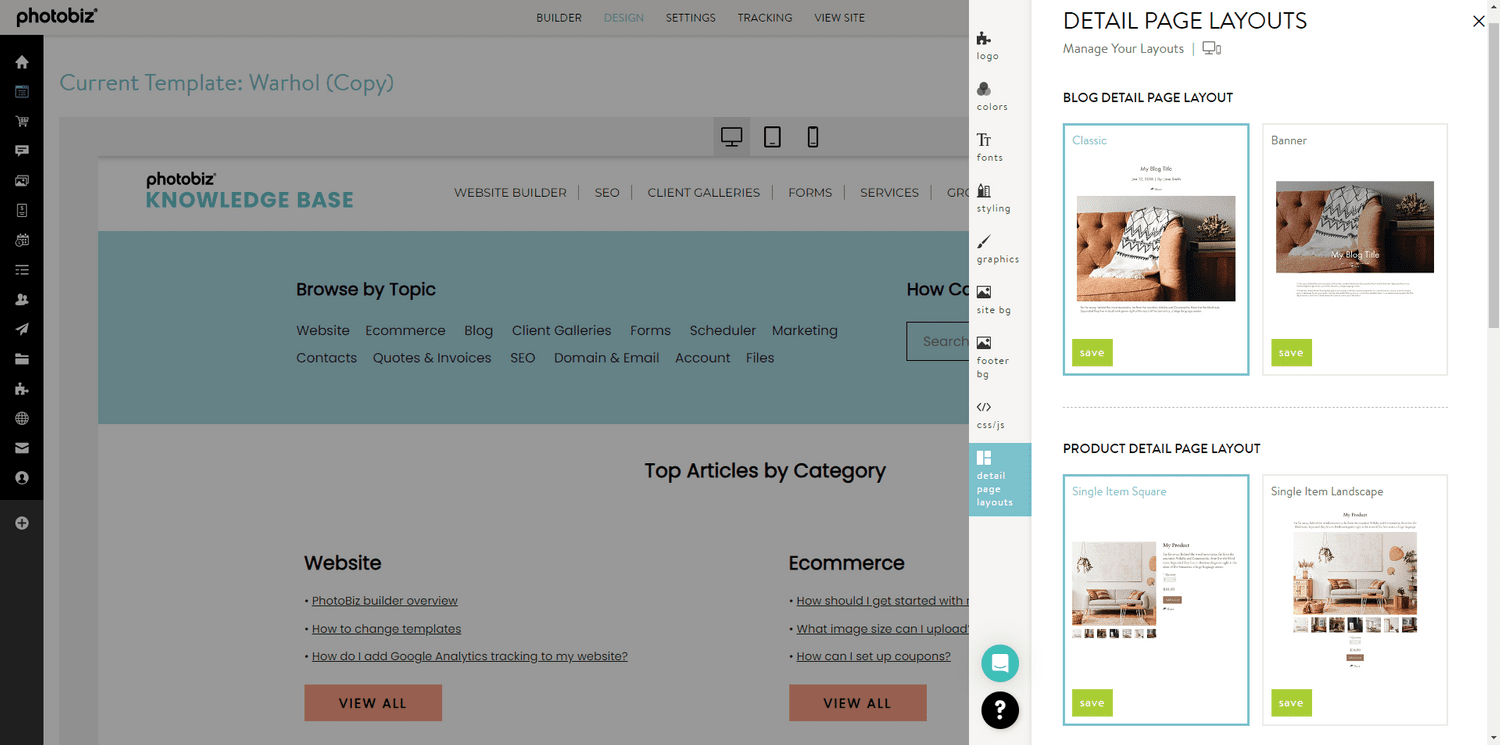Switch to the TRACKING tab
This screenshot has width=1500, height=745.
[765, 17]
